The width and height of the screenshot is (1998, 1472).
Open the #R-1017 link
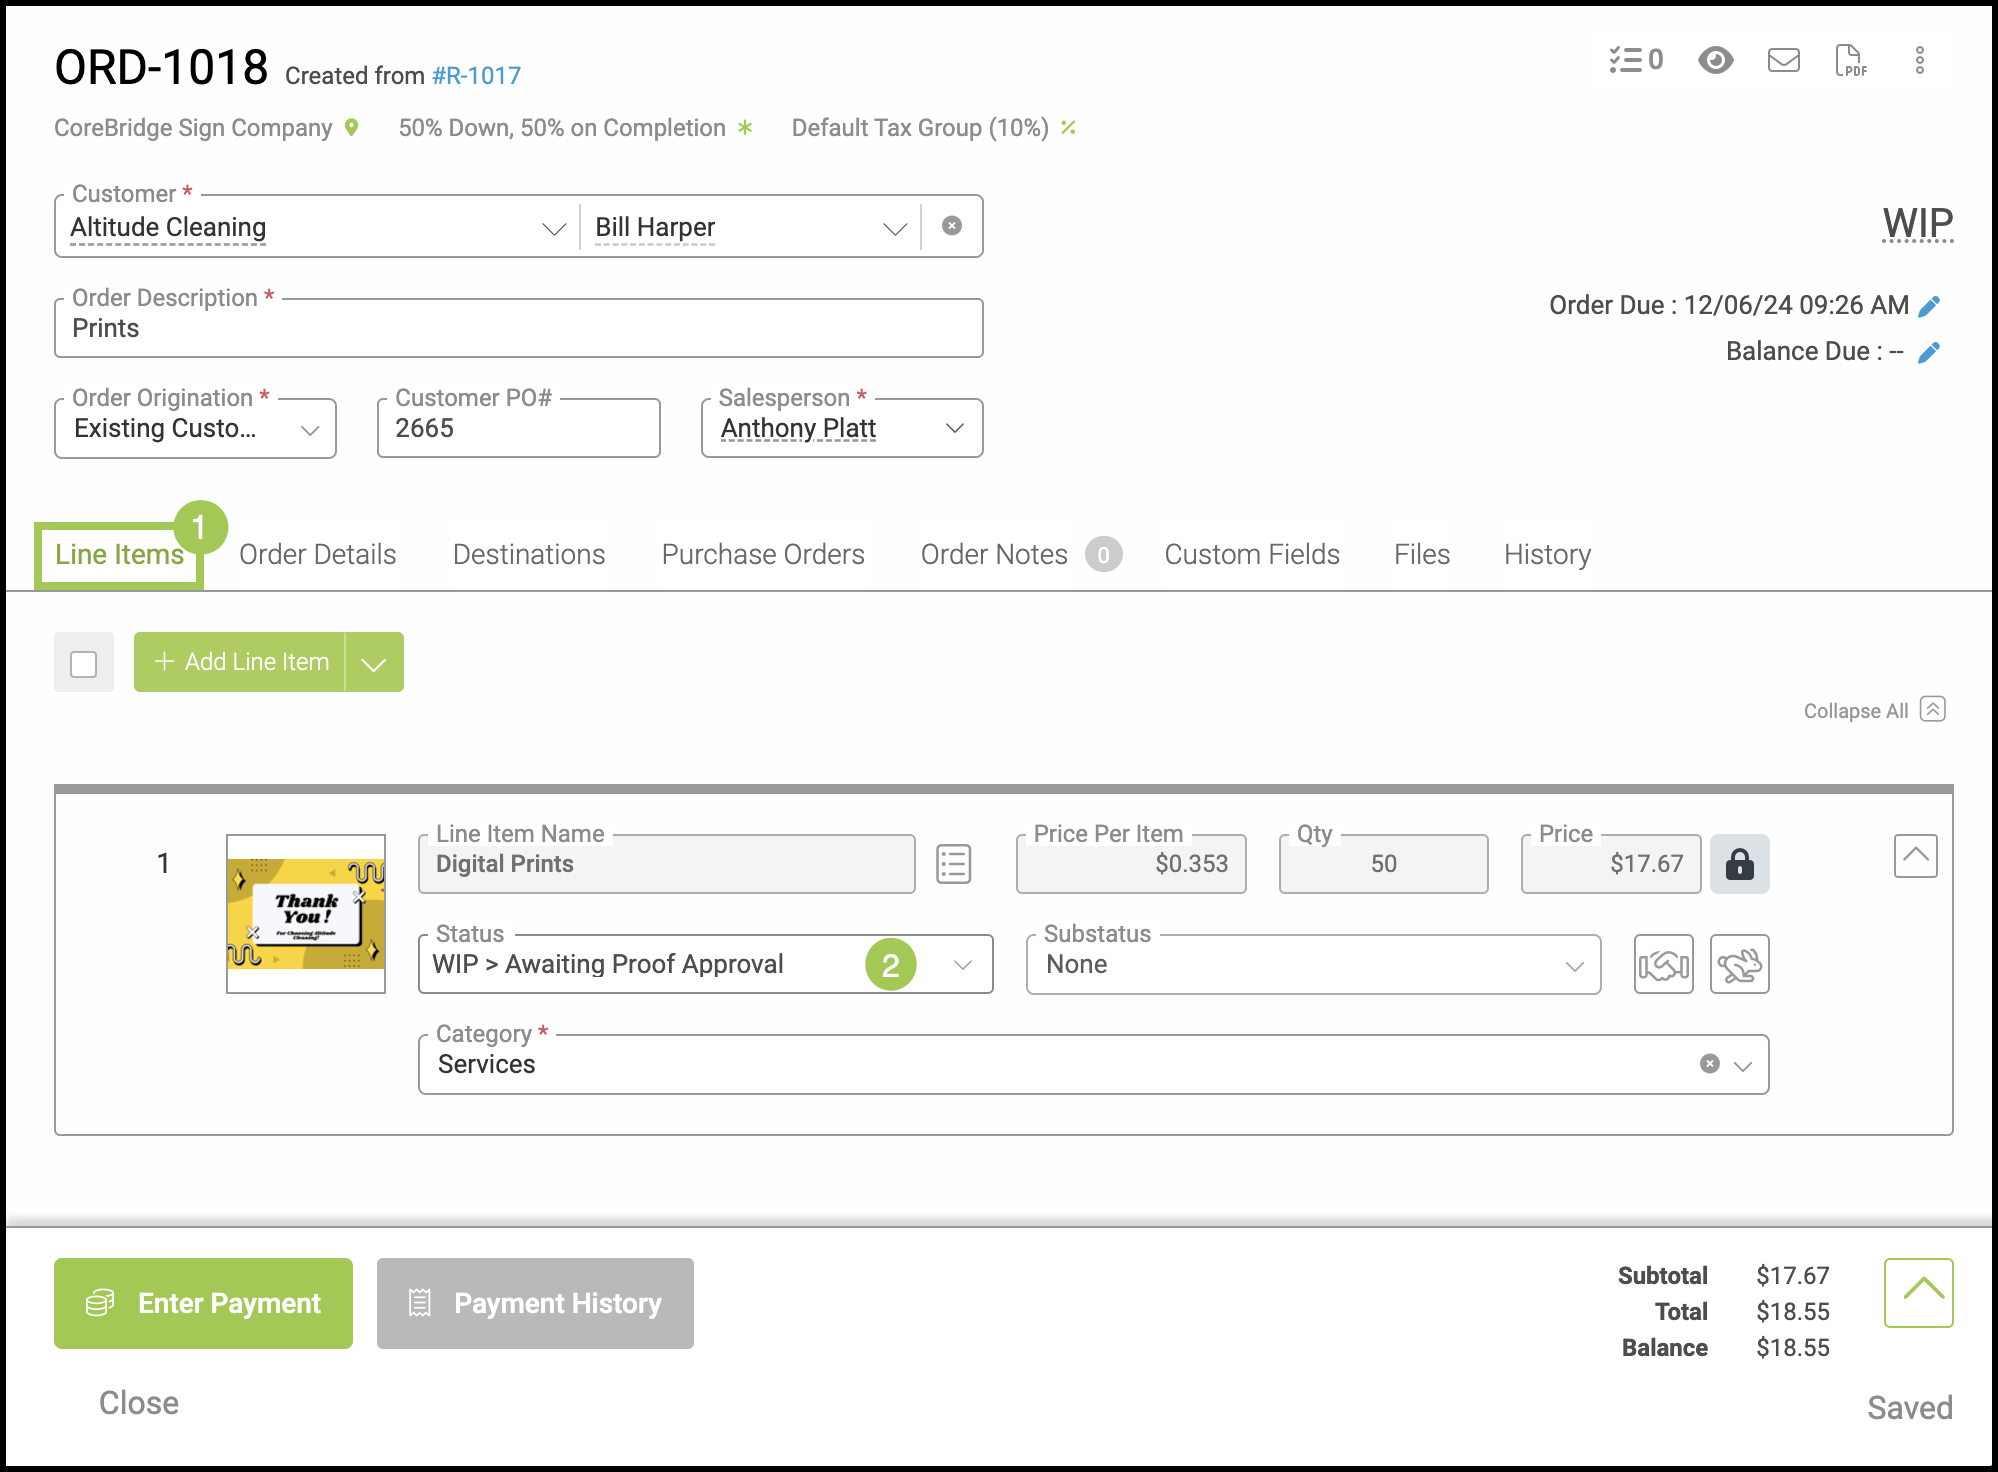pos(476,76)
